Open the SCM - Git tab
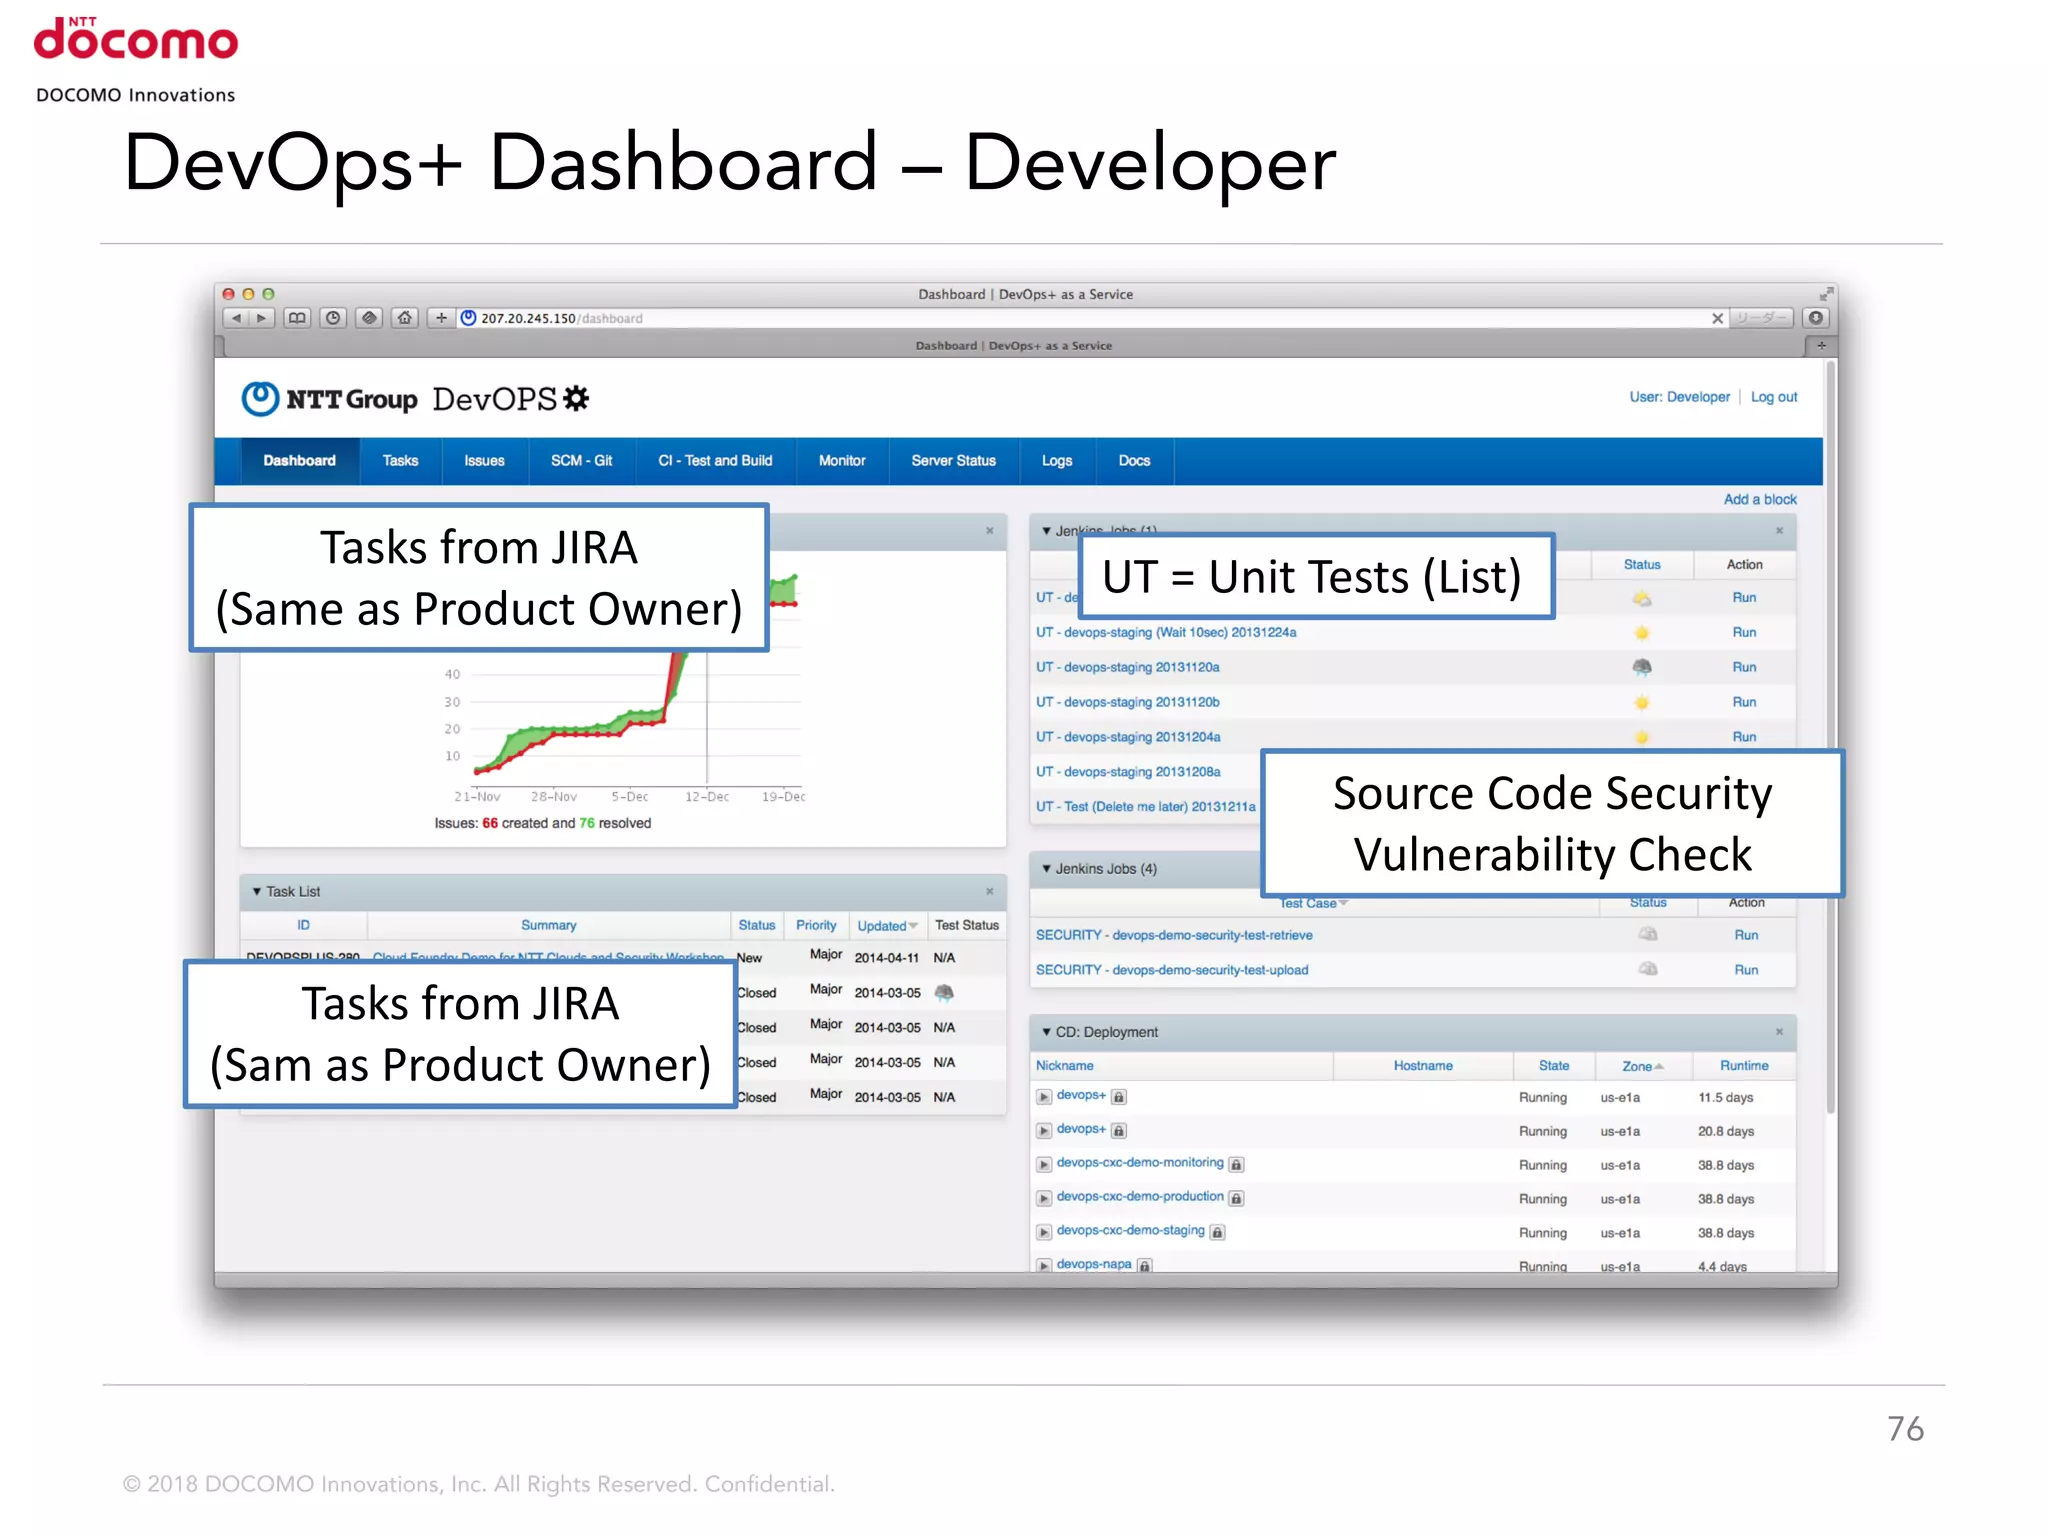Viewport: 2048px width, 1536px height. tap(581, 460)
